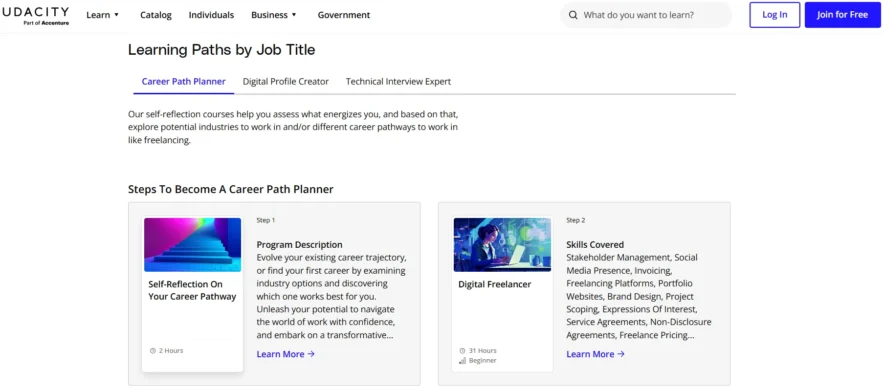Click the 2 Hours duration text
The height and width of the screenshot is (390, 884).
coord(171,351)
